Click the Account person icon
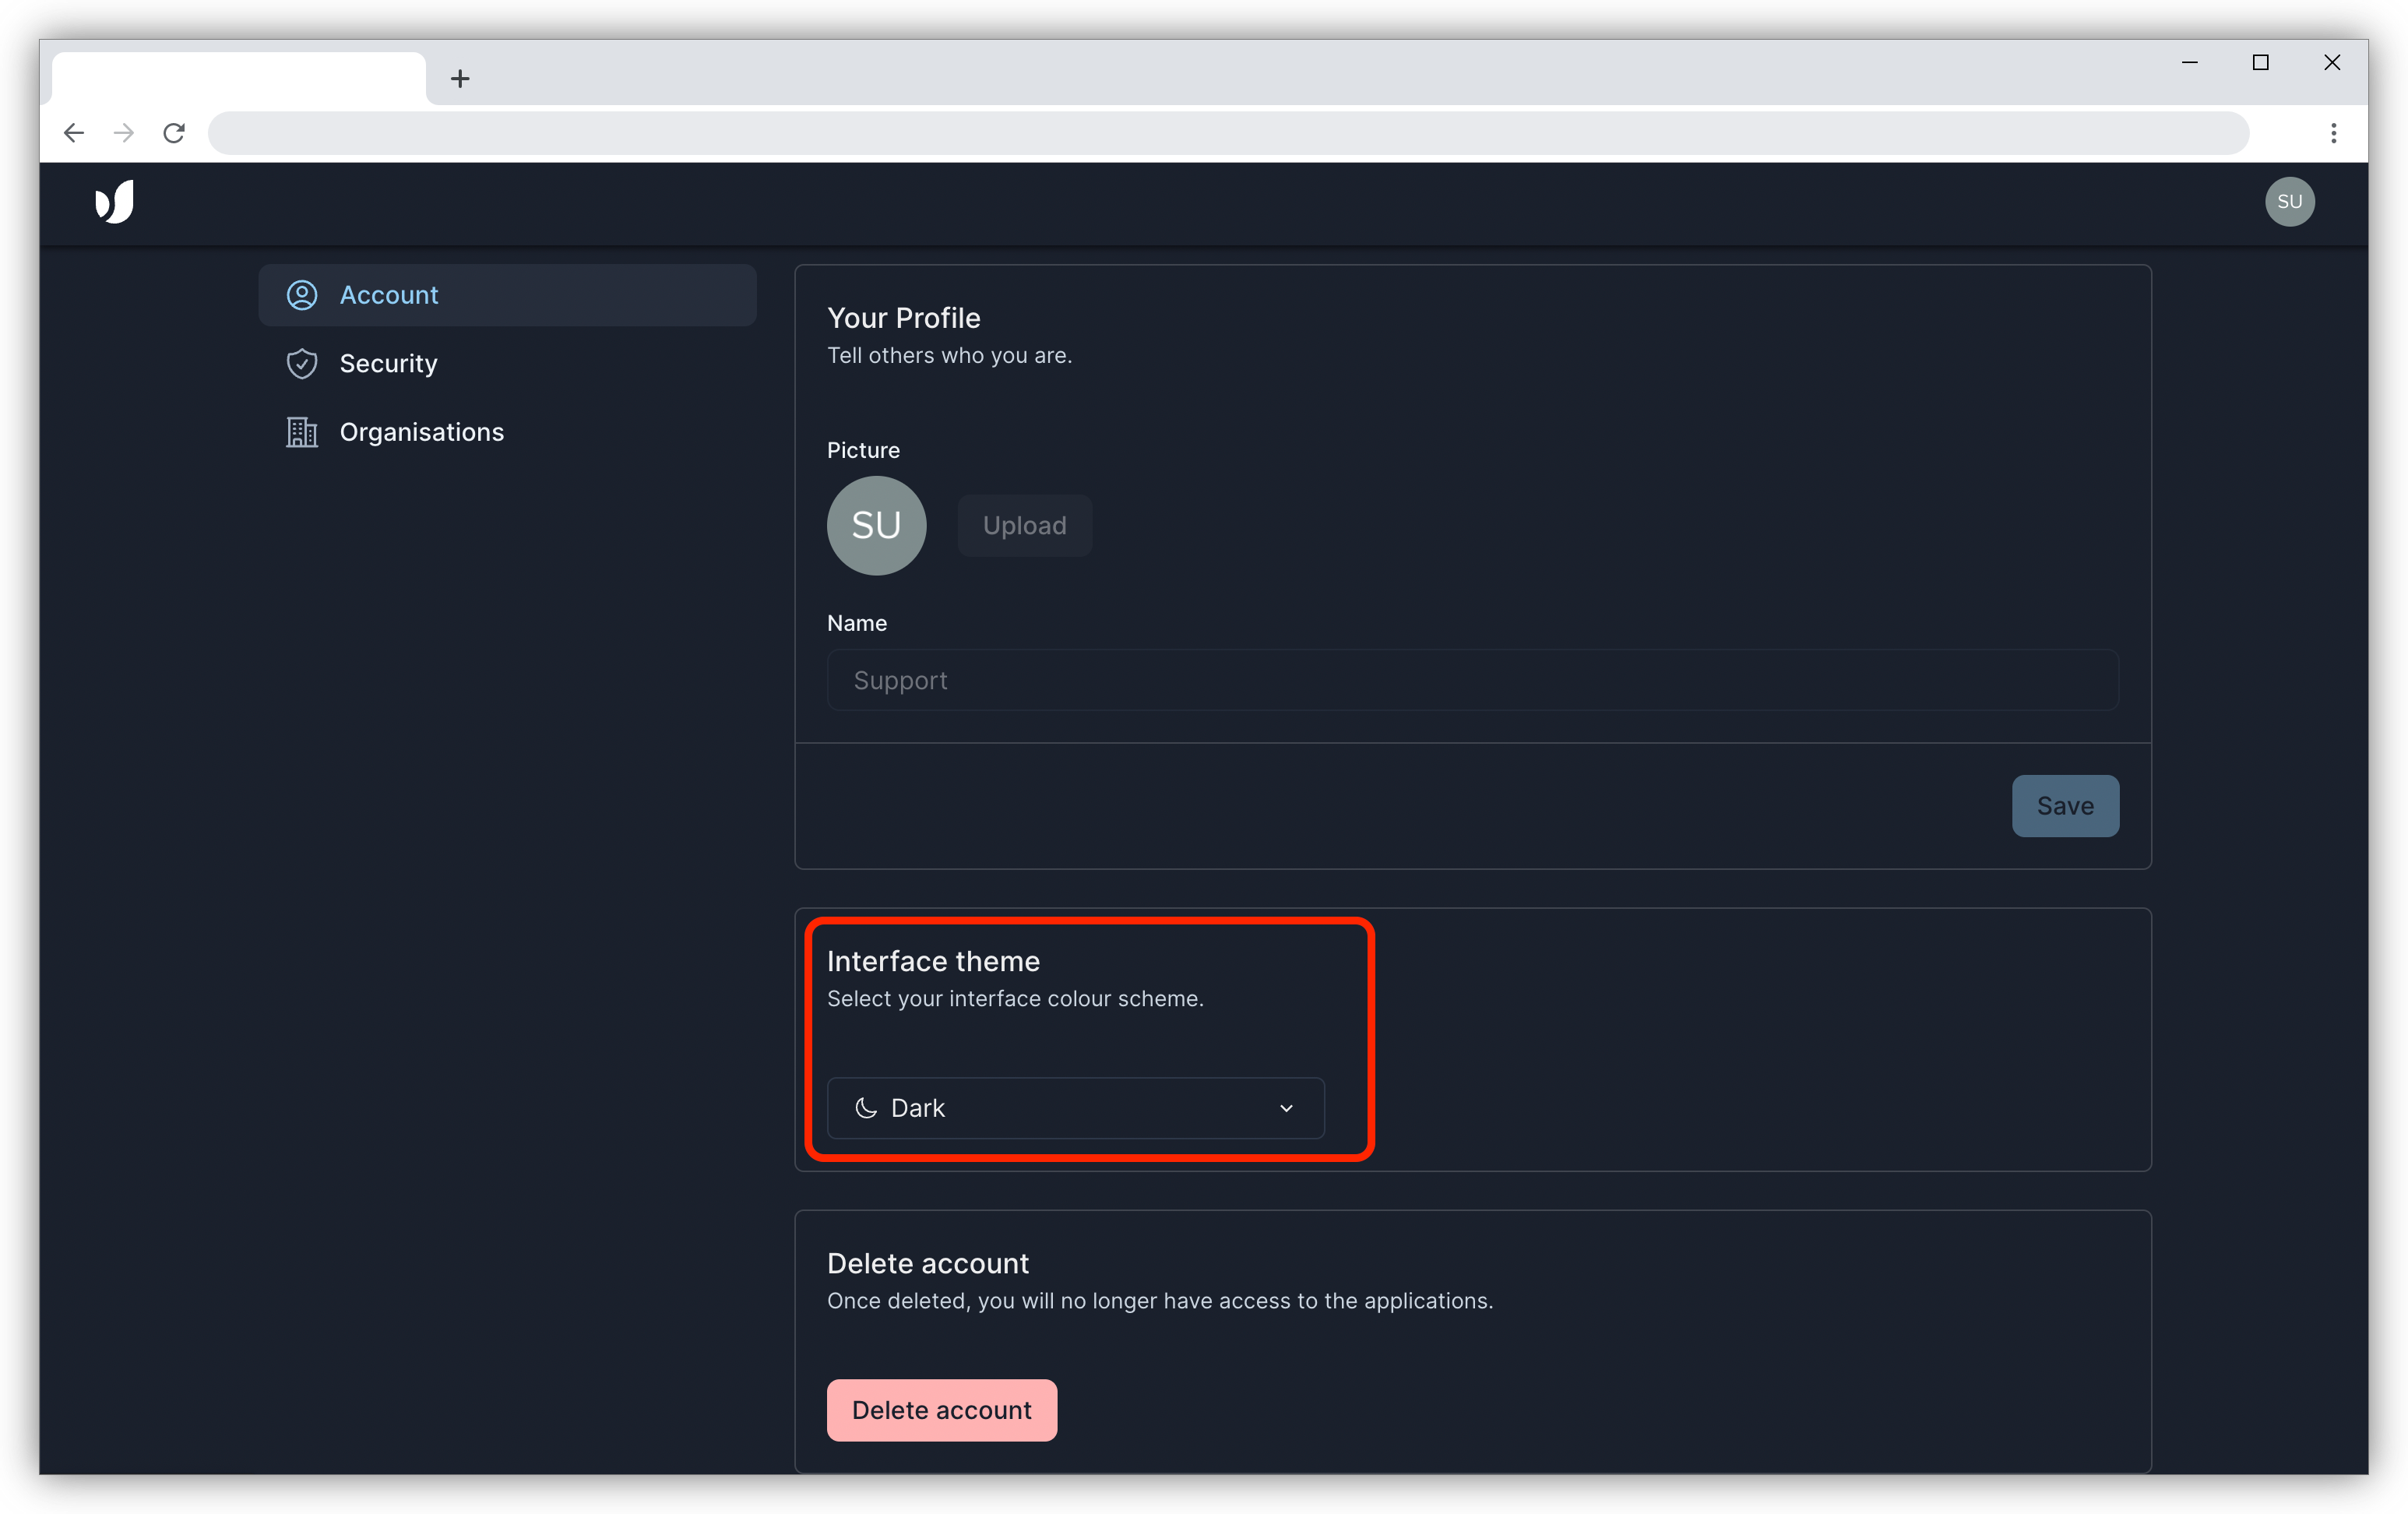The image size is (2408, 1514). [302, 295]
